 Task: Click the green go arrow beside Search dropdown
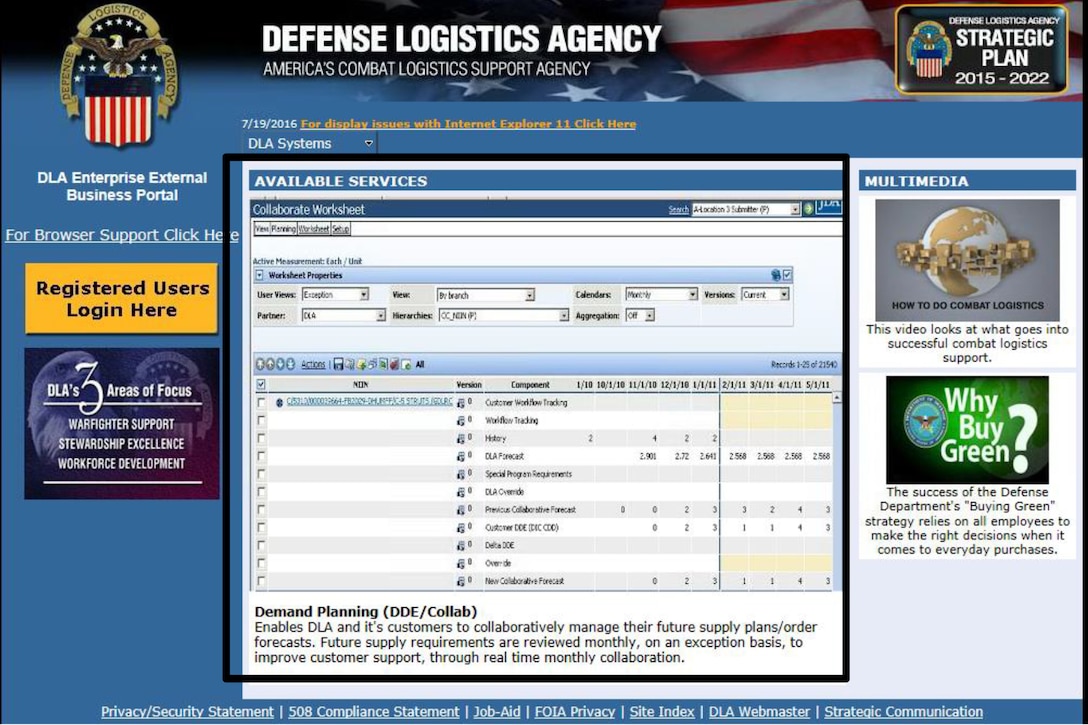pos(808,209)
